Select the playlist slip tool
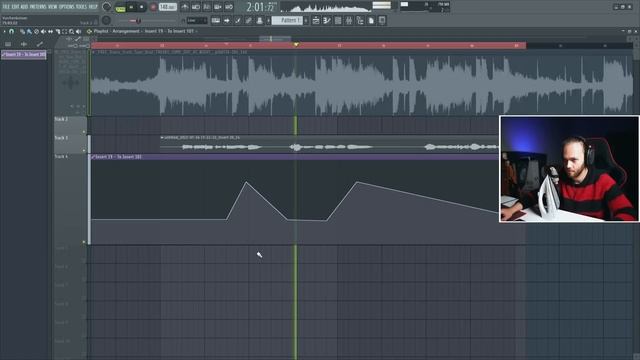Image resolution: width=640 pixels, height=360 pixels. coord(50,31)
